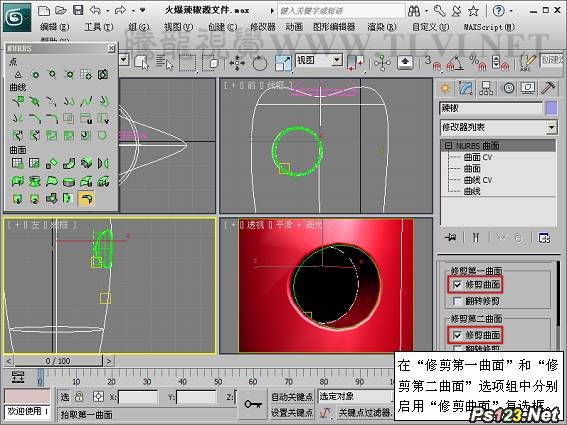Toggle the Percent Snap icon
567x425 pixels.
(x=479, y=63)
